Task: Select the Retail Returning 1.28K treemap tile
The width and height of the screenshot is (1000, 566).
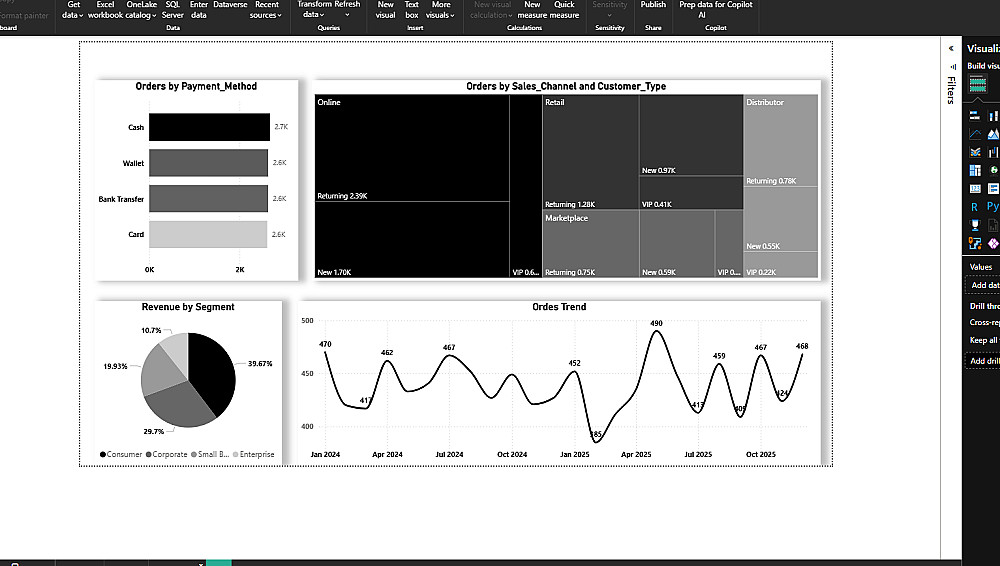Action: tap(591, 153)
